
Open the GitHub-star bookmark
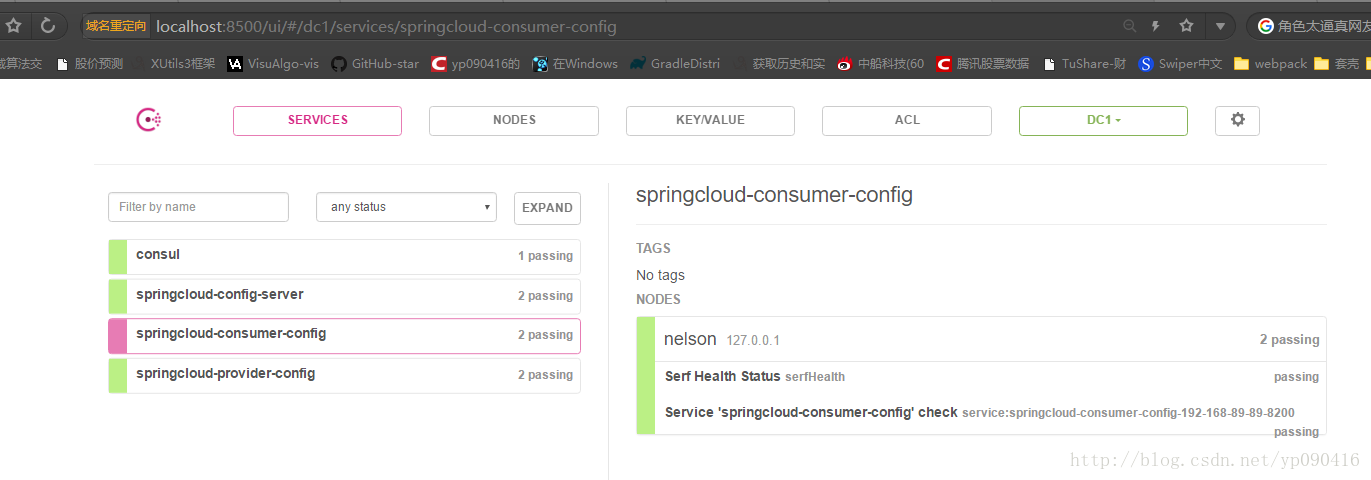pos(375,64)
